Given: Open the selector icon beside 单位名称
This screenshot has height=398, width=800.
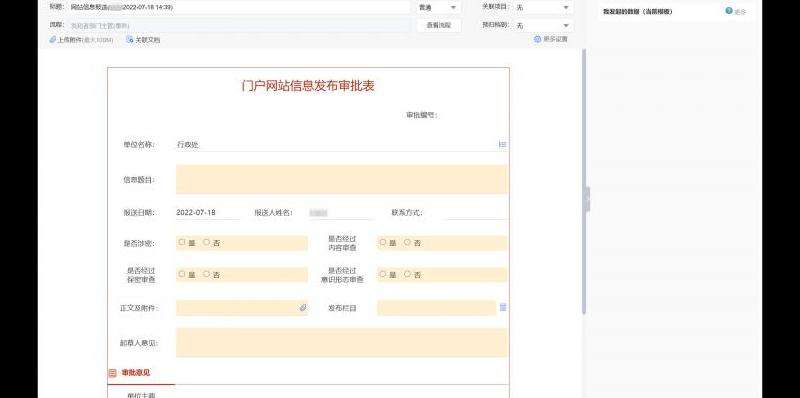Looking at the screenshot, I should click(503, 144).
